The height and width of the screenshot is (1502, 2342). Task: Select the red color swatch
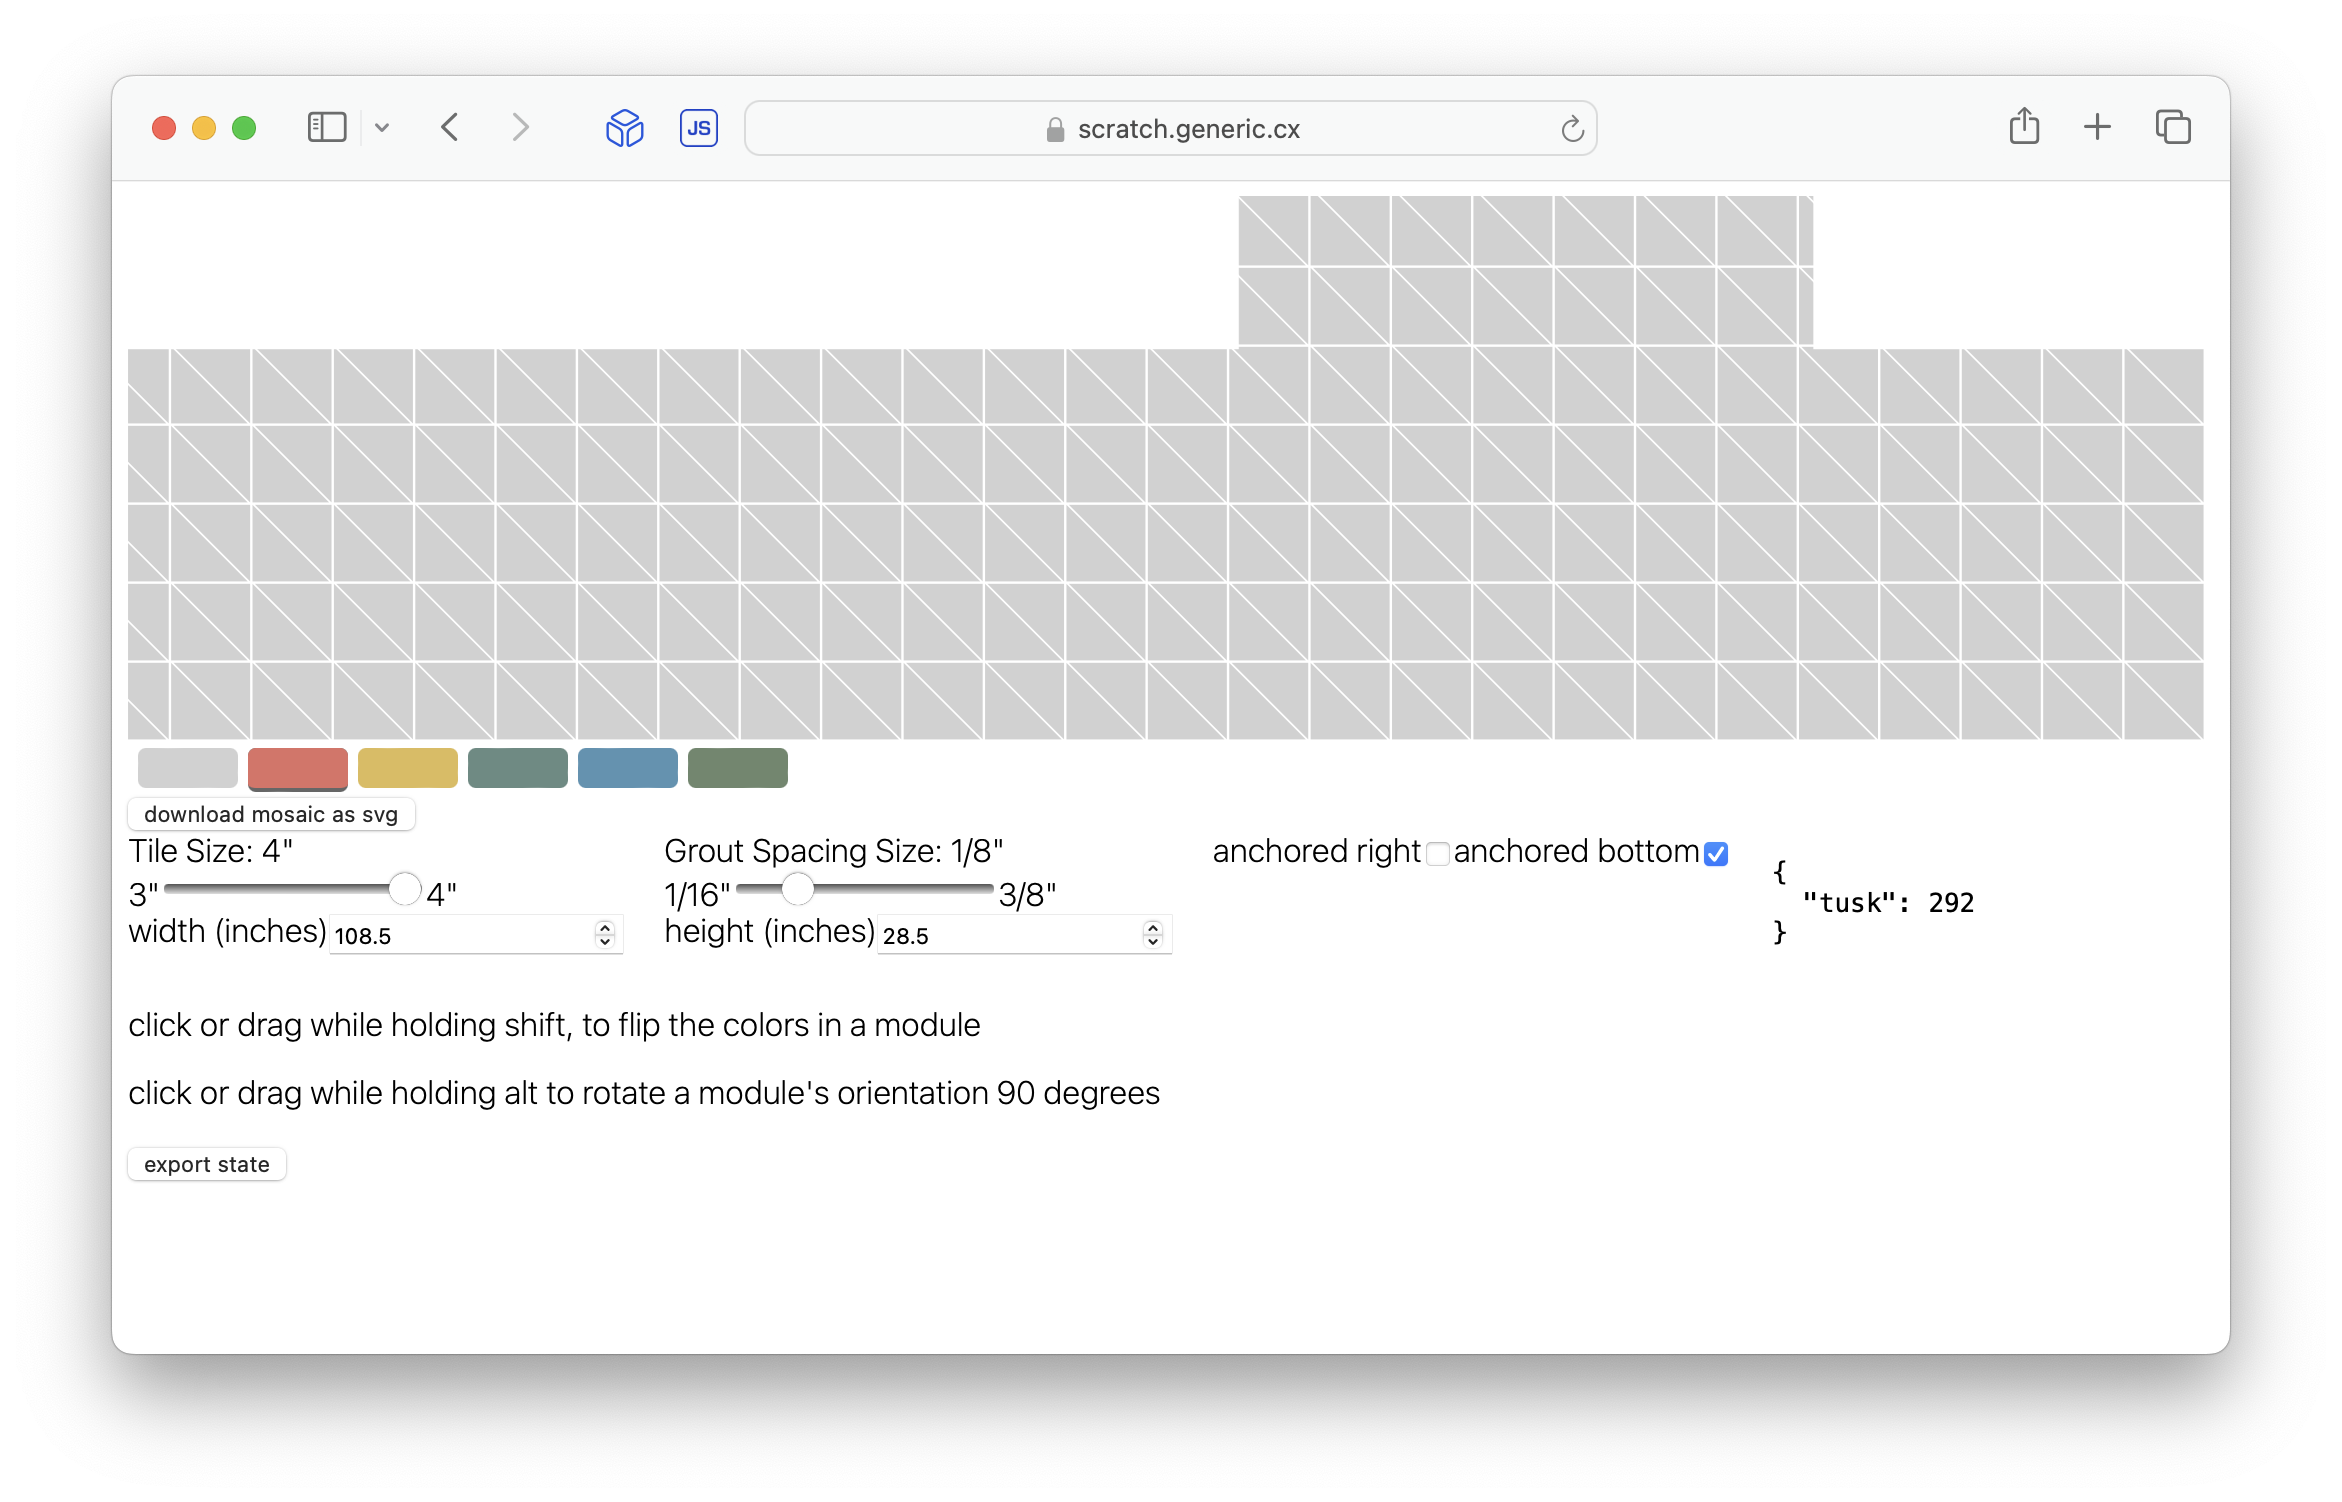[x=298, y=768]
